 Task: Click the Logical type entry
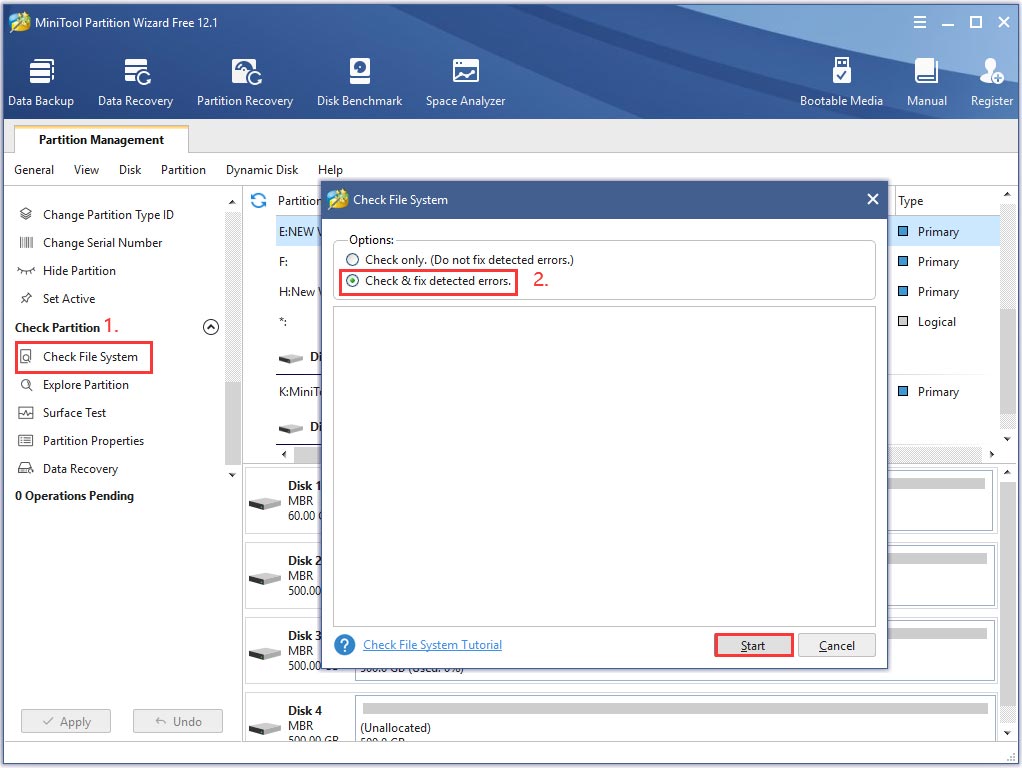(936, 321)
